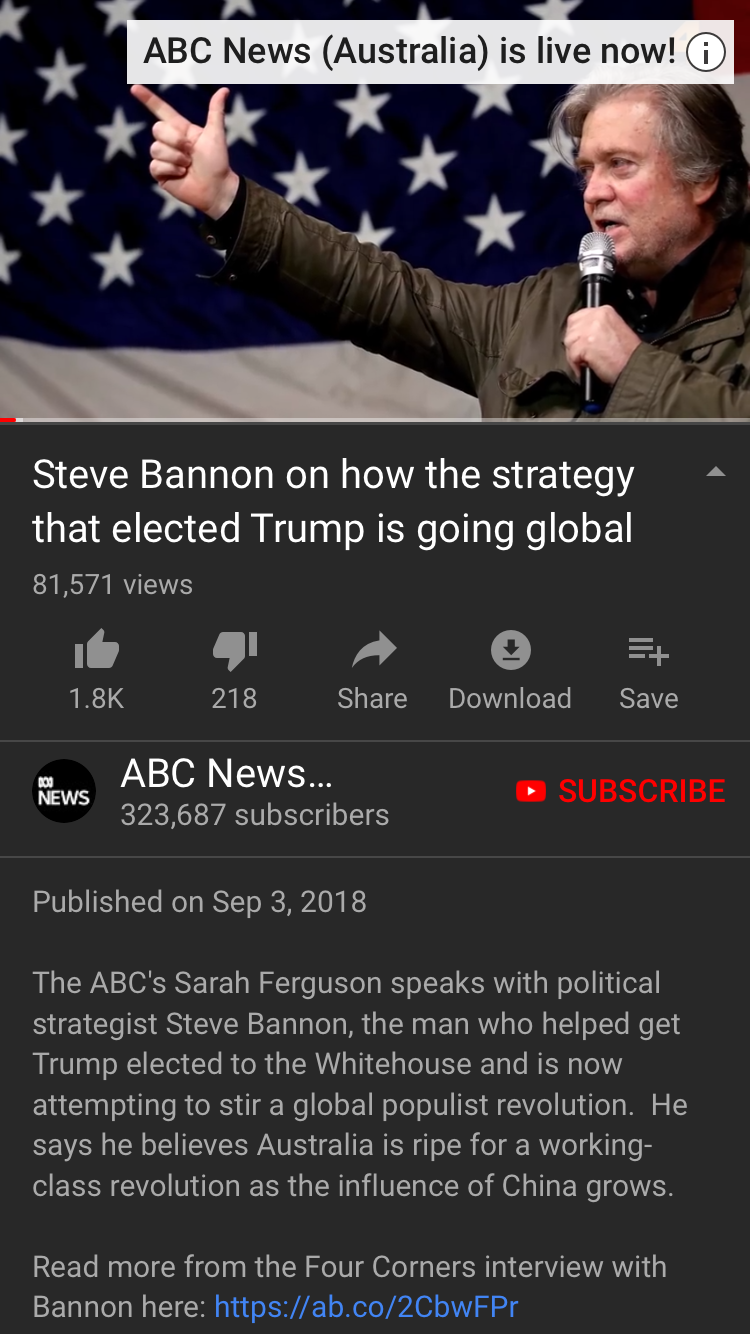
Task: Tap the 218 dislike count
Action: tap(234, 698)
